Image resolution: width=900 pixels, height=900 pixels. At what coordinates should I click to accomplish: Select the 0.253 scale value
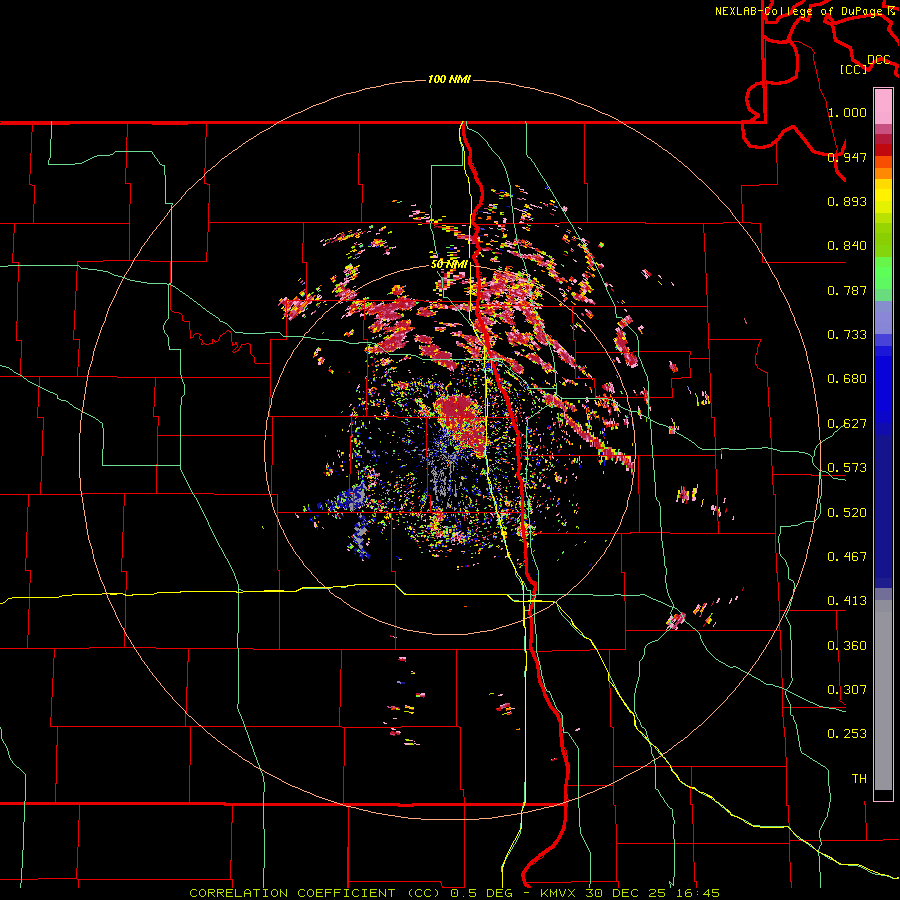point(847,734)
